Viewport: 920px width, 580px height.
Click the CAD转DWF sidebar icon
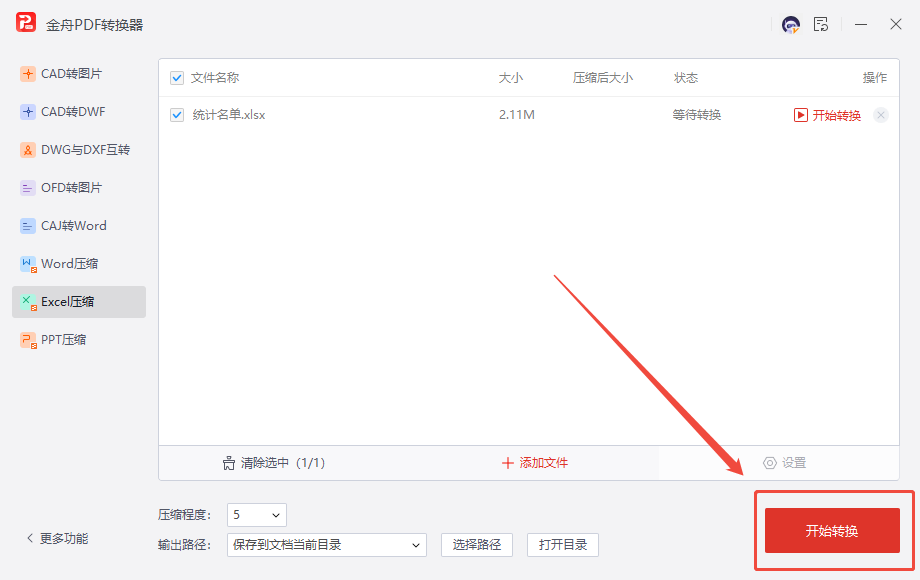pyautogui.click(x=28, y=112)
